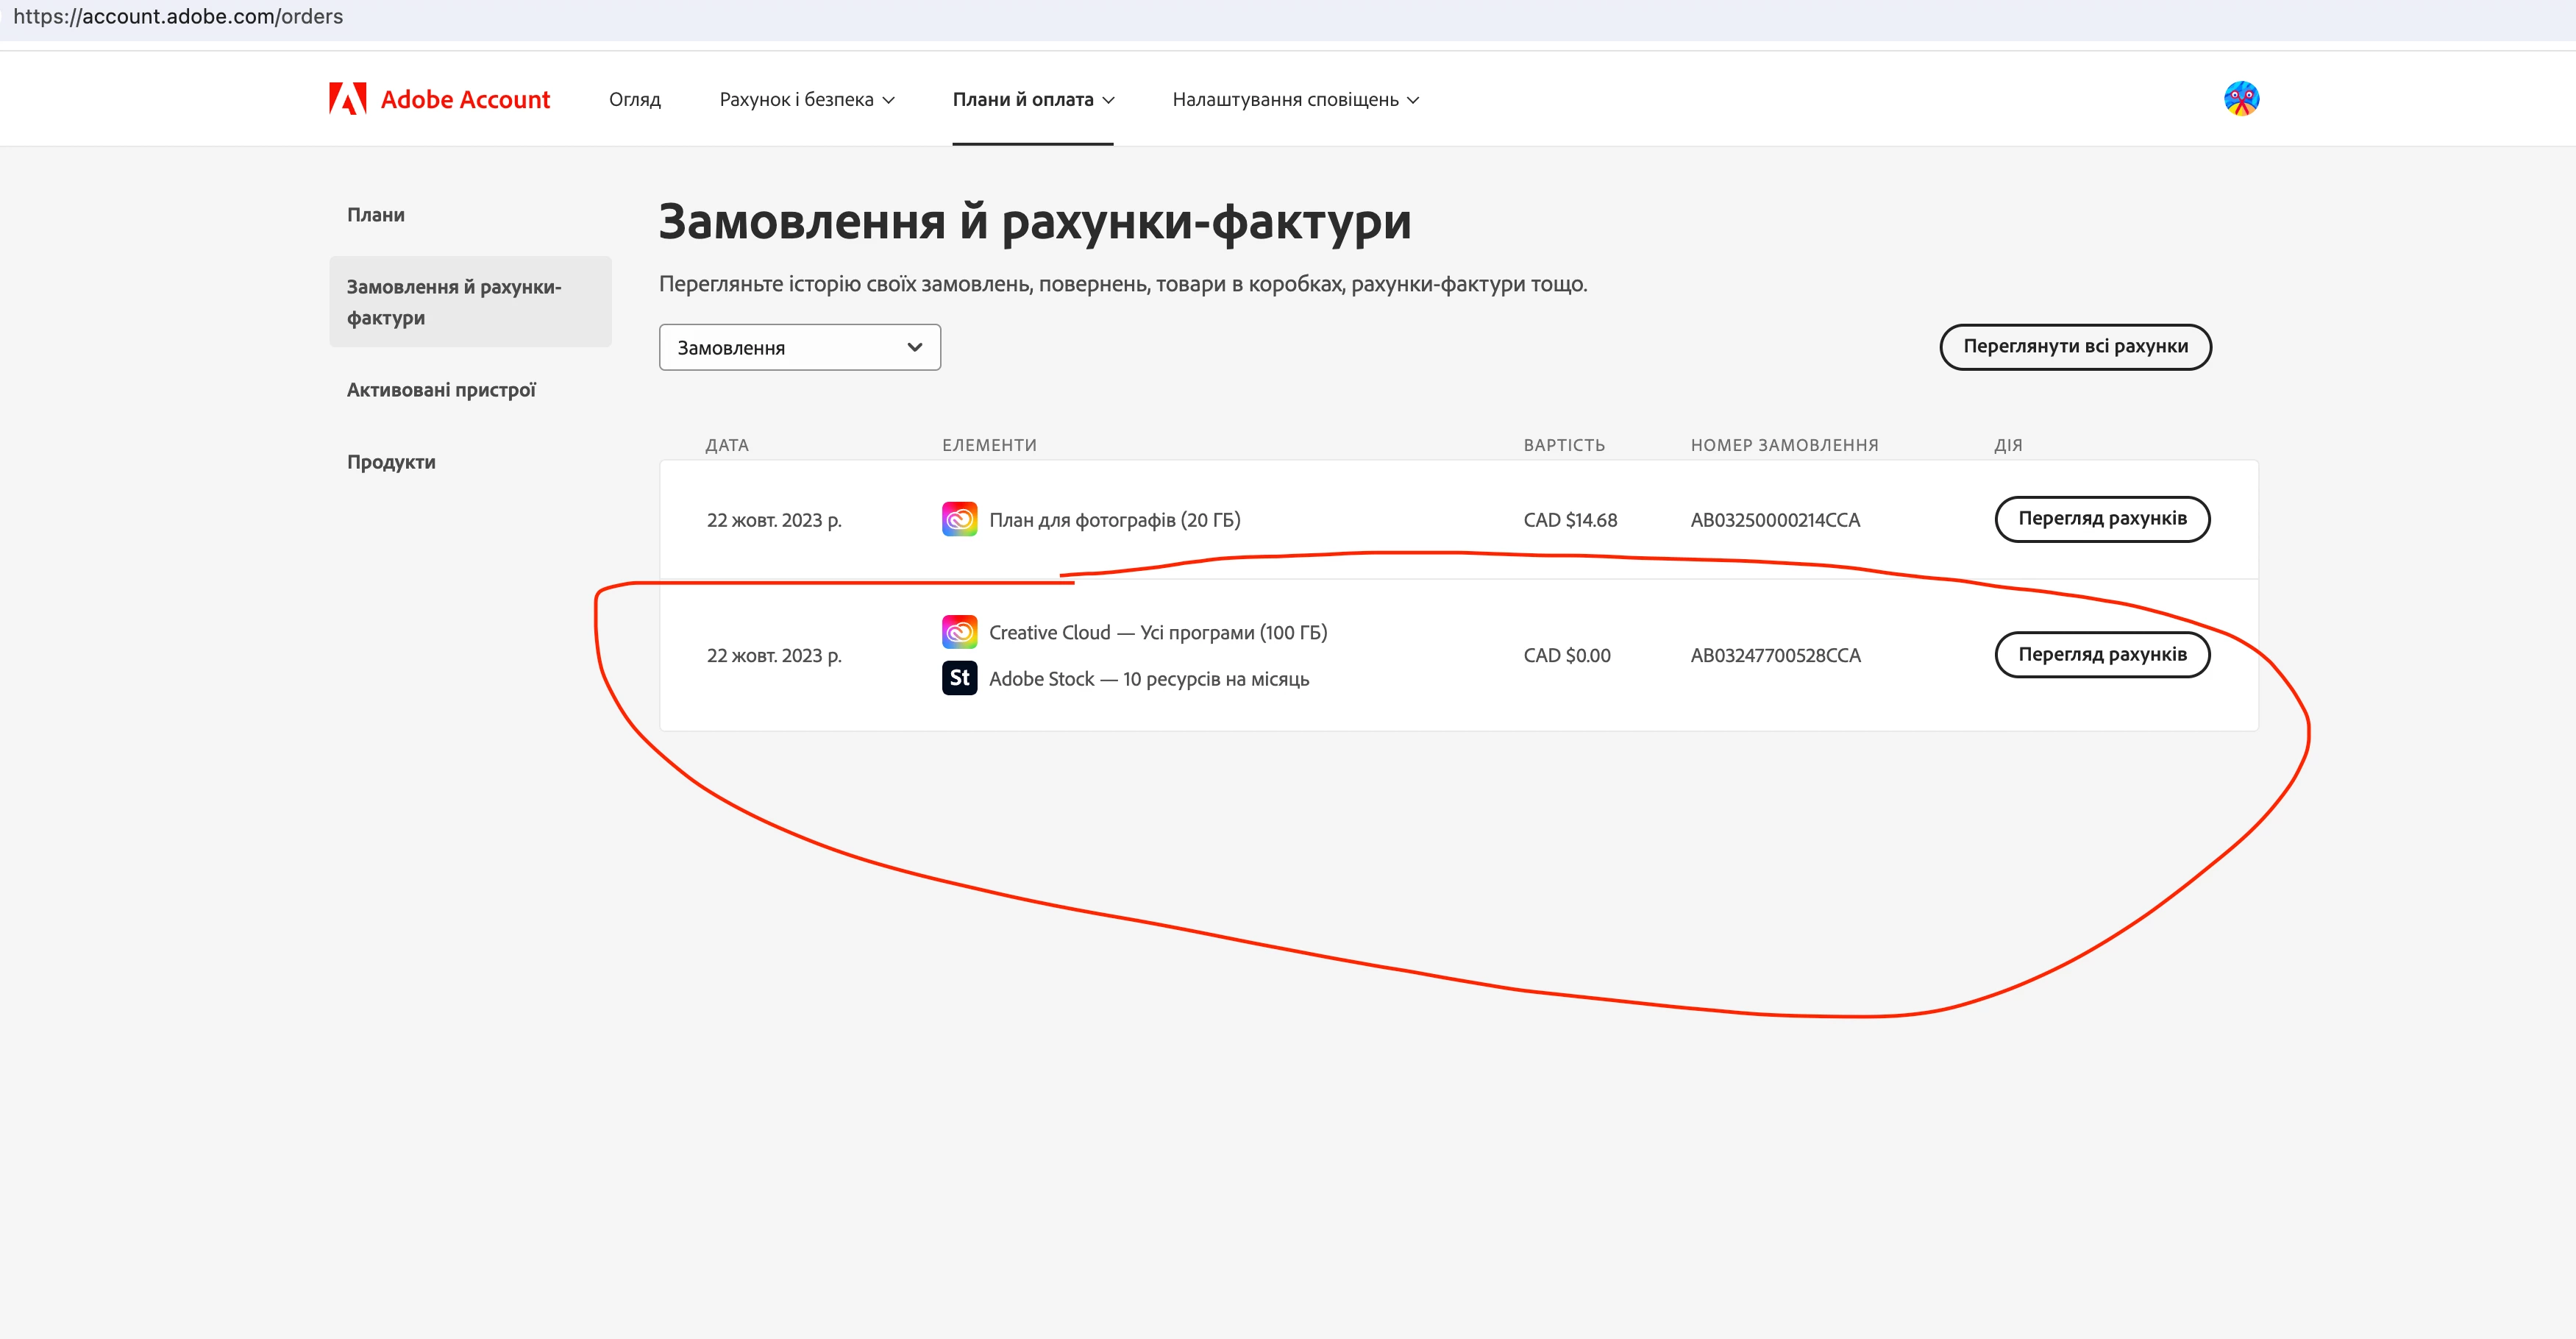Viewport: 2576px width, 1339px height.
Task: Click the browser URL address field
Action: [x=178, y=17]
